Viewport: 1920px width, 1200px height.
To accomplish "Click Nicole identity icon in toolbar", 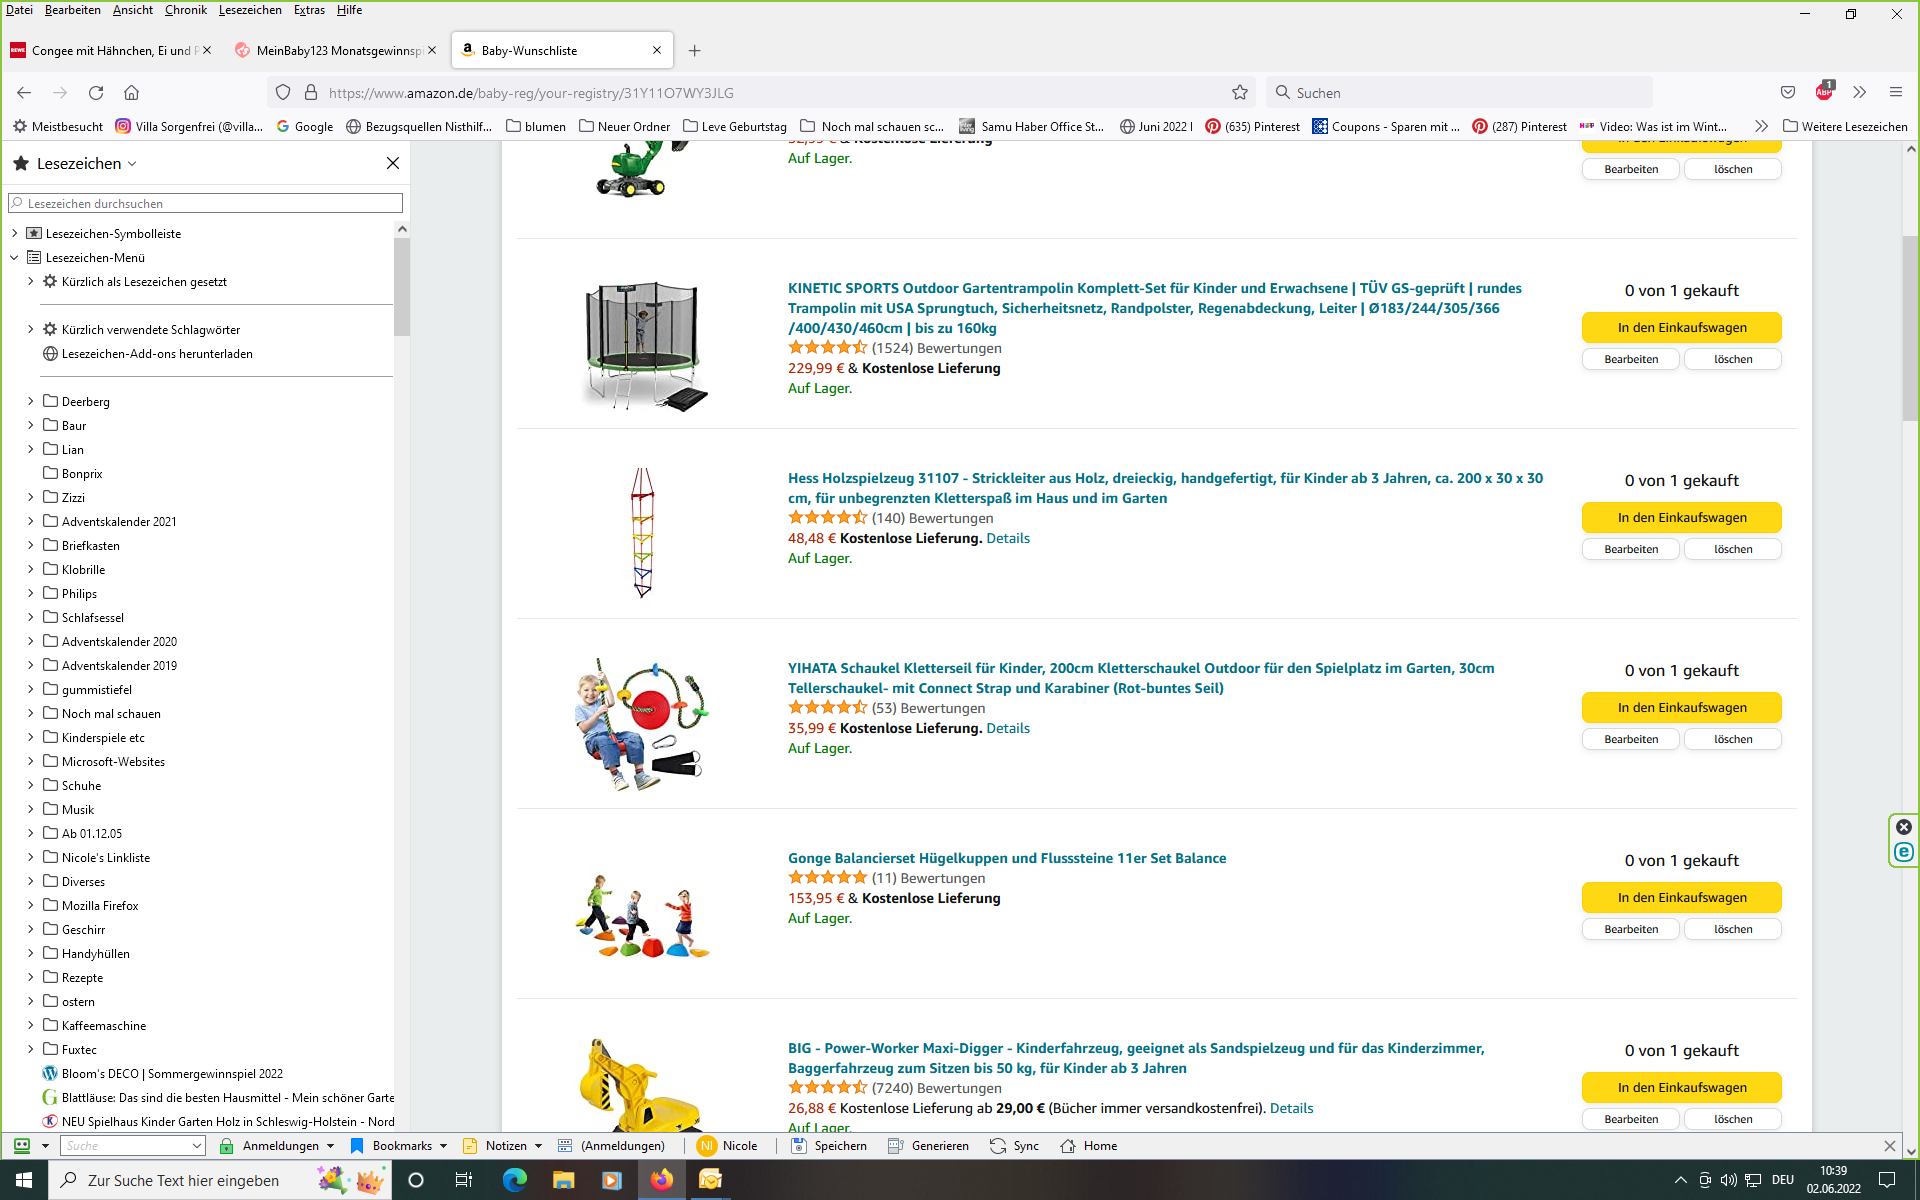I will (707, 1146).
